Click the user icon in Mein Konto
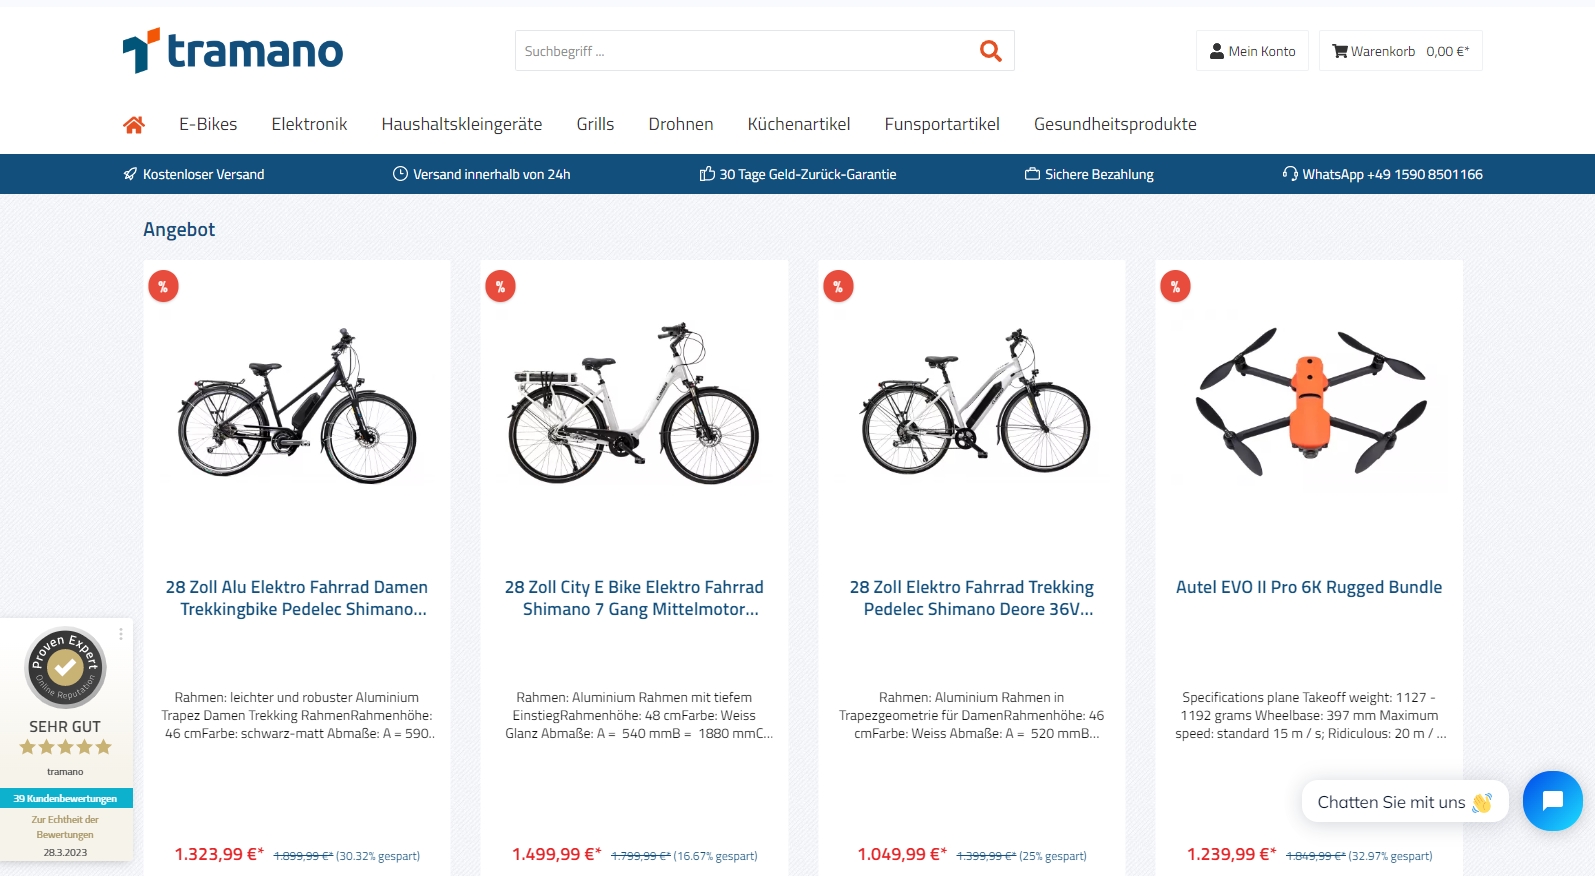Image resolution: width=1595 pixels, height=876 pixels. click(x=1217, y=51)
